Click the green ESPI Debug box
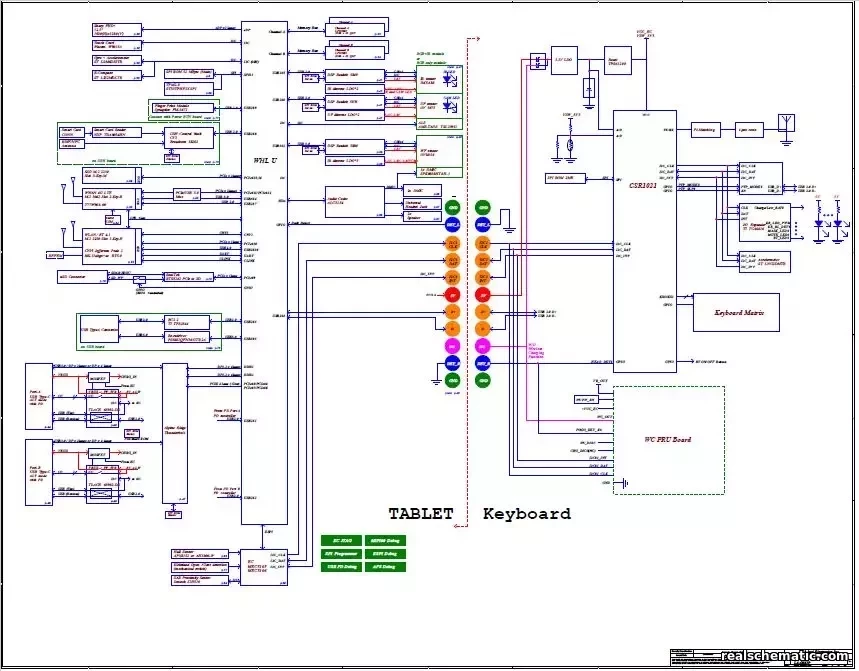This screenshot has width=859, height=671. click(385, 554)
